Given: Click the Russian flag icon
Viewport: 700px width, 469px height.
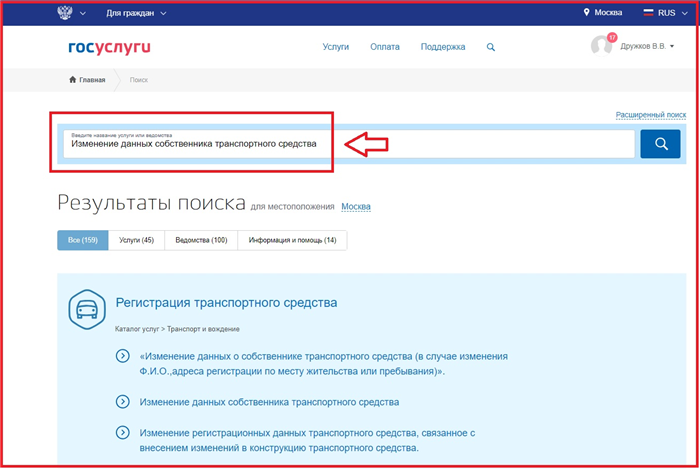Looking at the screenshot, I should (648, 12).
